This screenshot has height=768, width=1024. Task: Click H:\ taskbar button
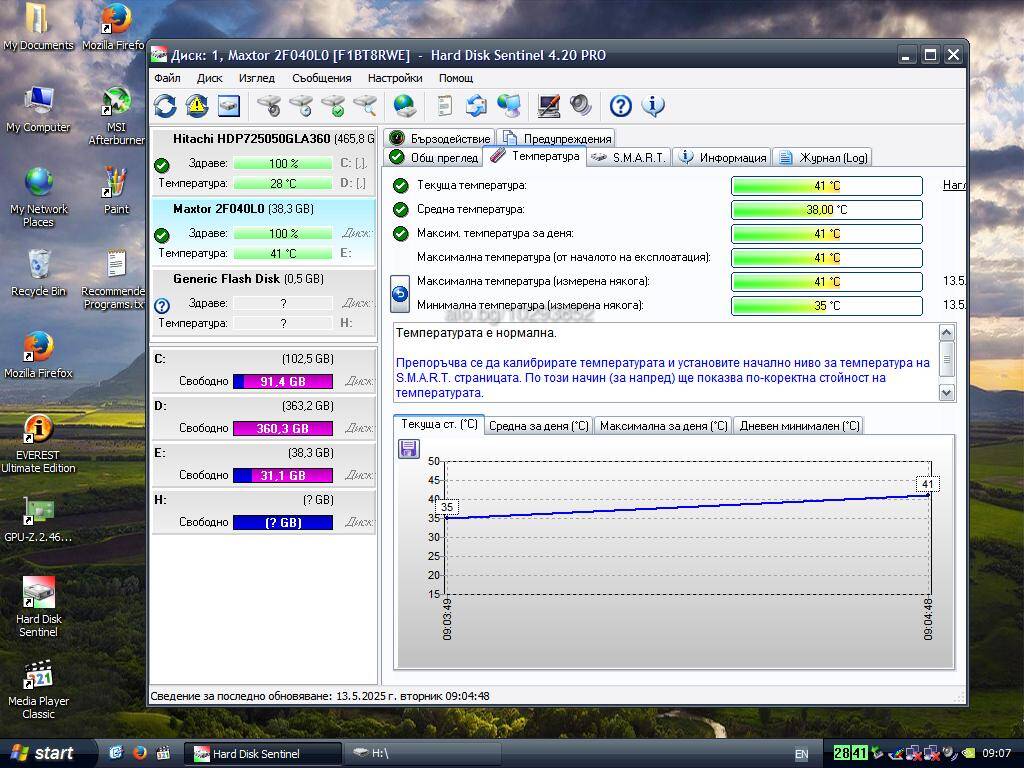(x=423, y=754)
